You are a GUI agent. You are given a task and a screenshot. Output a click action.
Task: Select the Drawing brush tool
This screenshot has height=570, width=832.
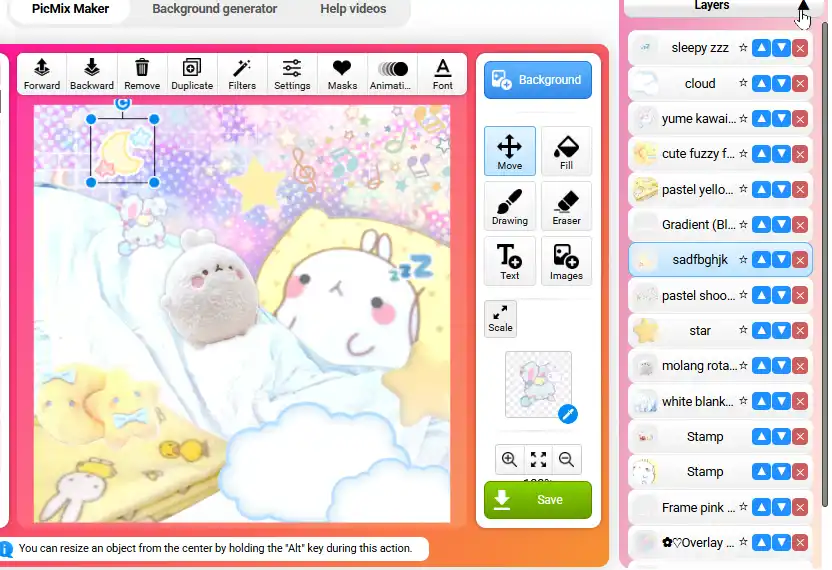click(509, 206)
